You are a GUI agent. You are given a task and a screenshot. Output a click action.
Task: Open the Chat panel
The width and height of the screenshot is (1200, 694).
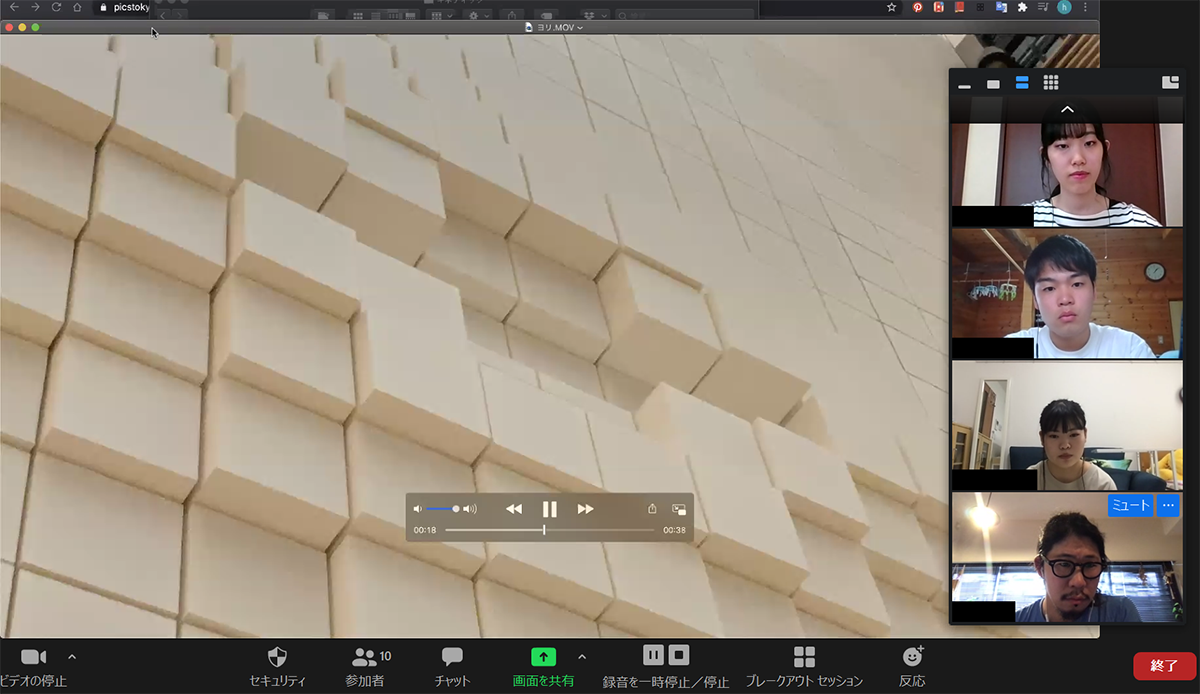click(452, 657)
